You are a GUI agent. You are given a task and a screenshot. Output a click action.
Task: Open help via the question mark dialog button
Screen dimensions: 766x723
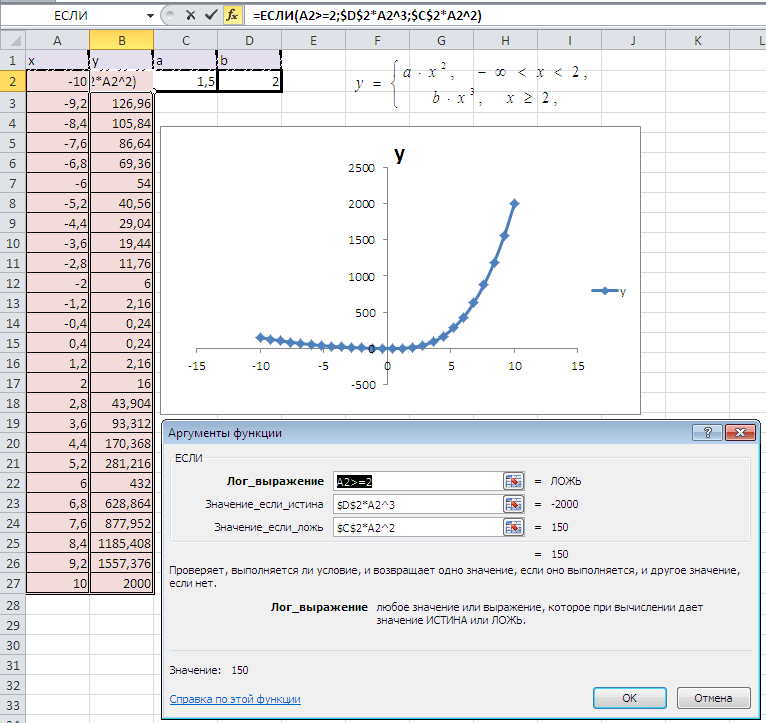(x=707, y=432)
